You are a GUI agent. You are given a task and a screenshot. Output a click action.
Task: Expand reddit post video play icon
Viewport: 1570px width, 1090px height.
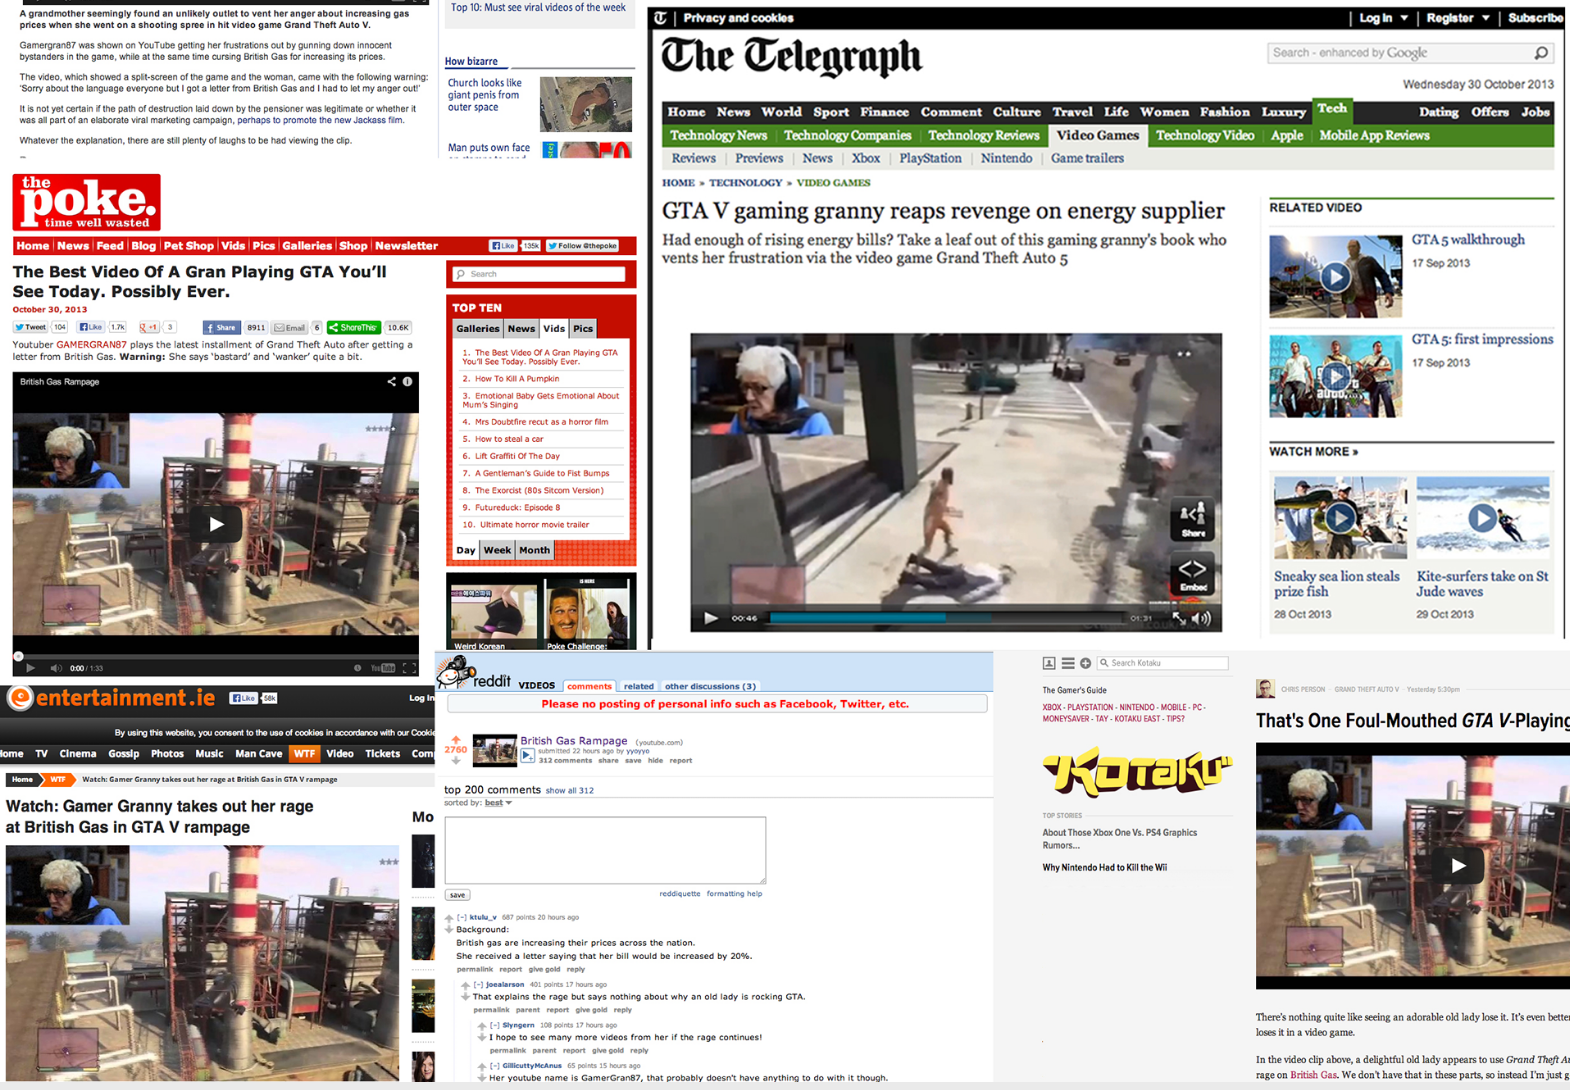point(527,756)
